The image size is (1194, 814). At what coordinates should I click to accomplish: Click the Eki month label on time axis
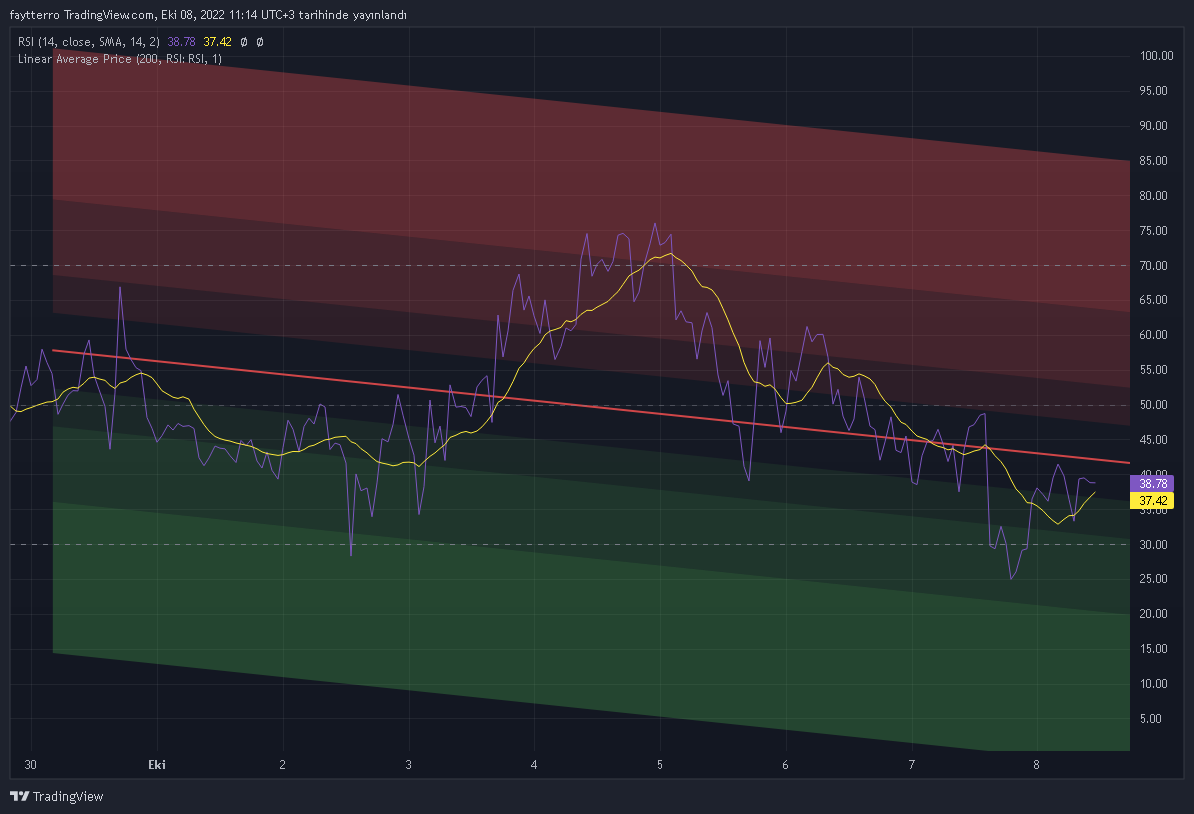tap(157, 765)
